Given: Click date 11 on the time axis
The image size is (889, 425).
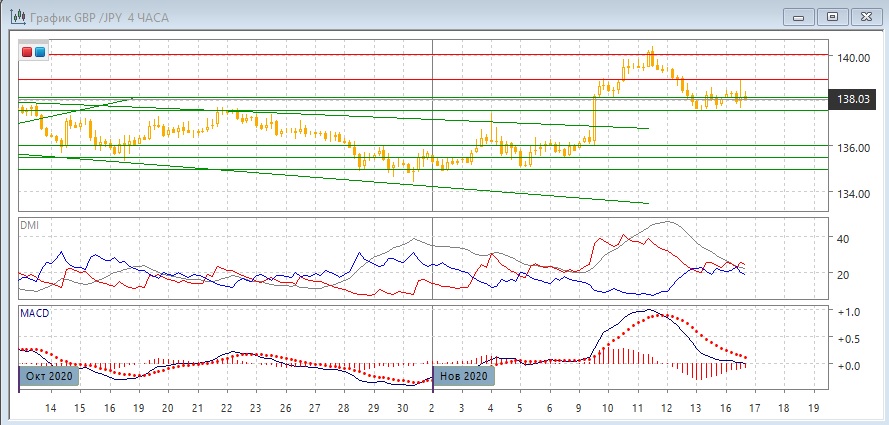Looking at the screenshot, I should click(x=638, y=409).
